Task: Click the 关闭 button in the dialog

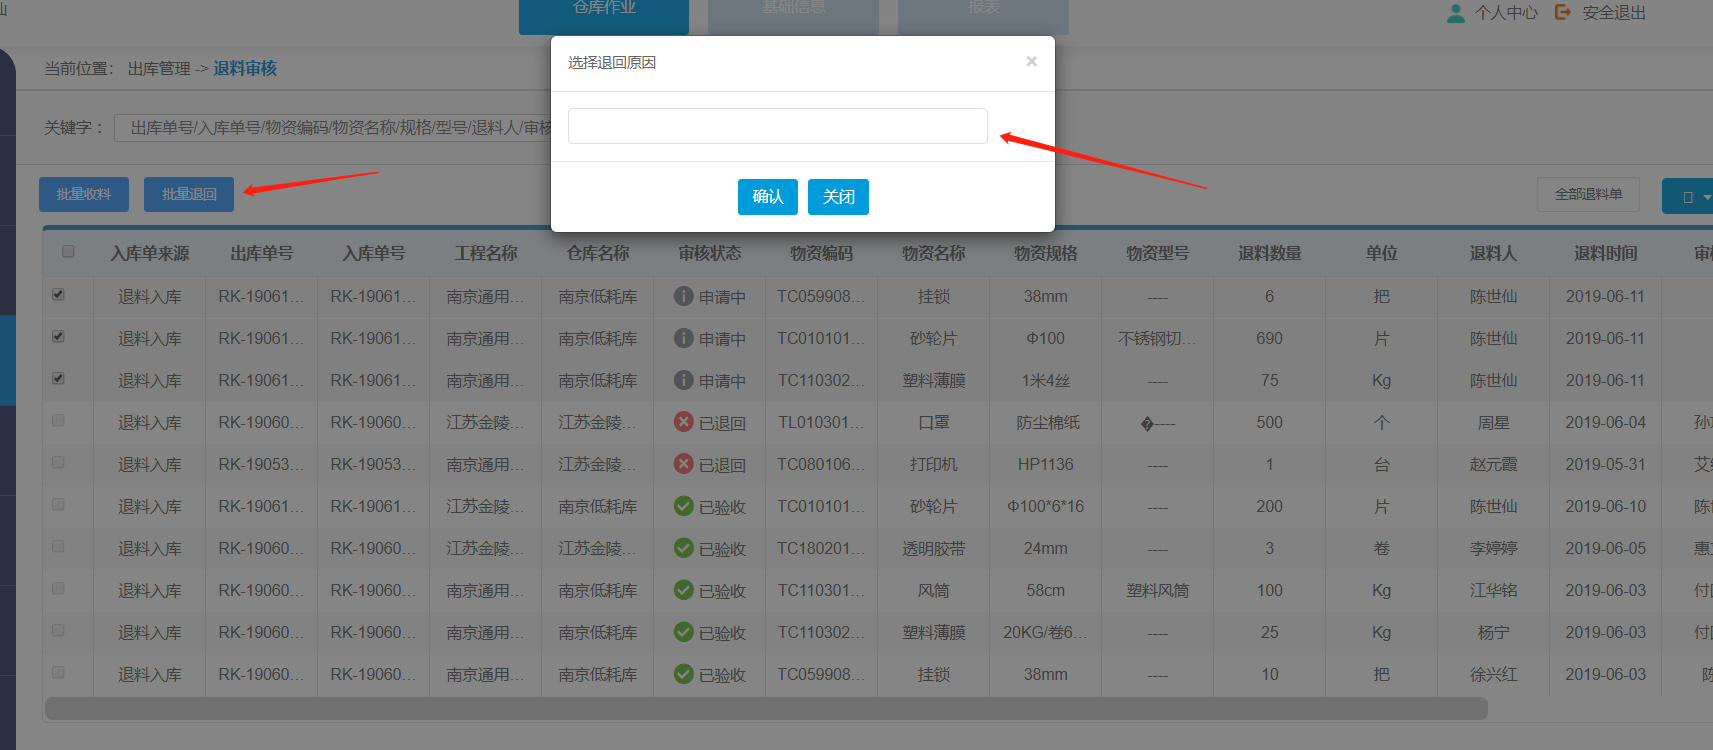Action: coord(838,197)
